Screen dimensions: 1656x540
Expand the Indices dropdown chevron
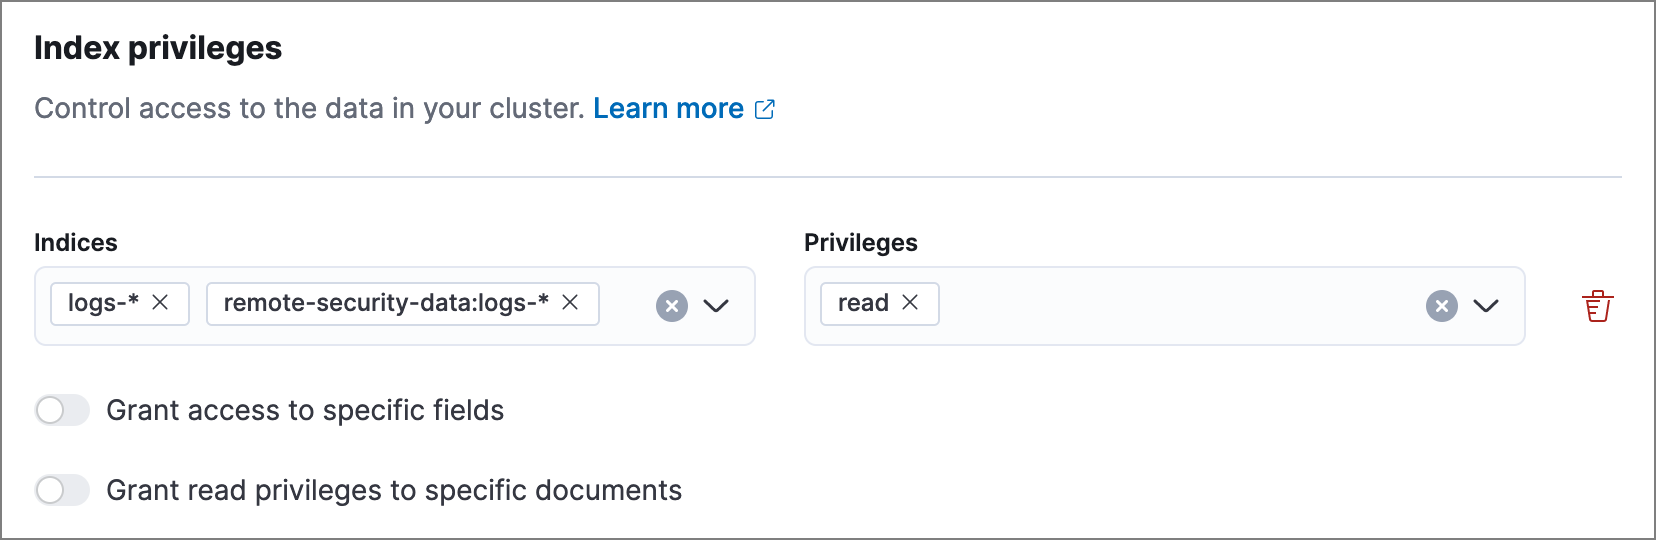(716, 306)
